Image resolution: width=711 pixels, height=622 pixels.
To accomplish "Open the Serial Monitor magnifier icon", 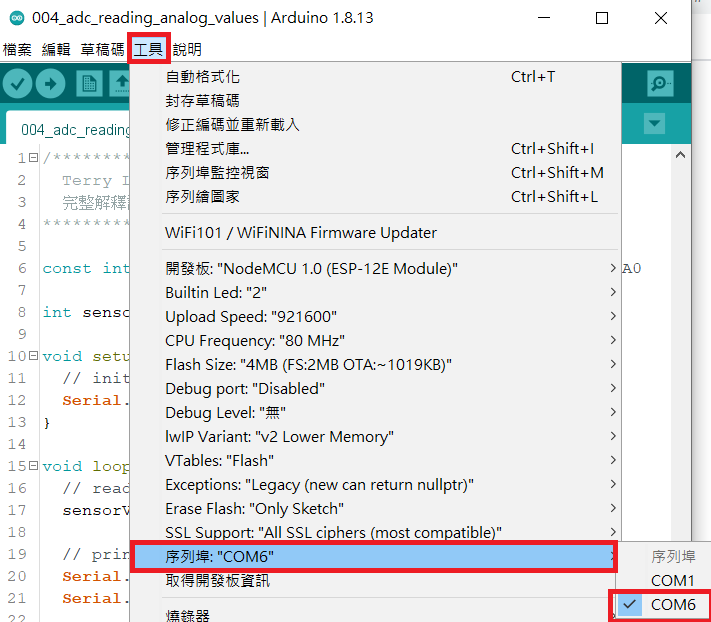I will (660, 84).
